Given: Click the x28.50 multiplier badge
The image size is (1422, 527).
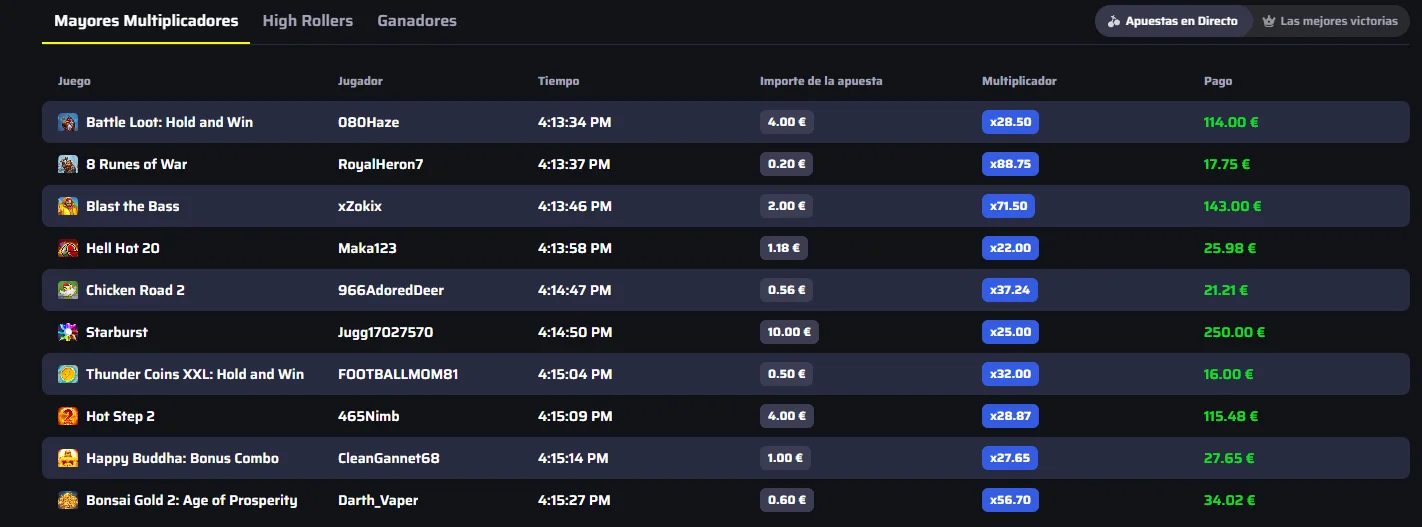Looking at the screenshot, I should pos(1010,122).
